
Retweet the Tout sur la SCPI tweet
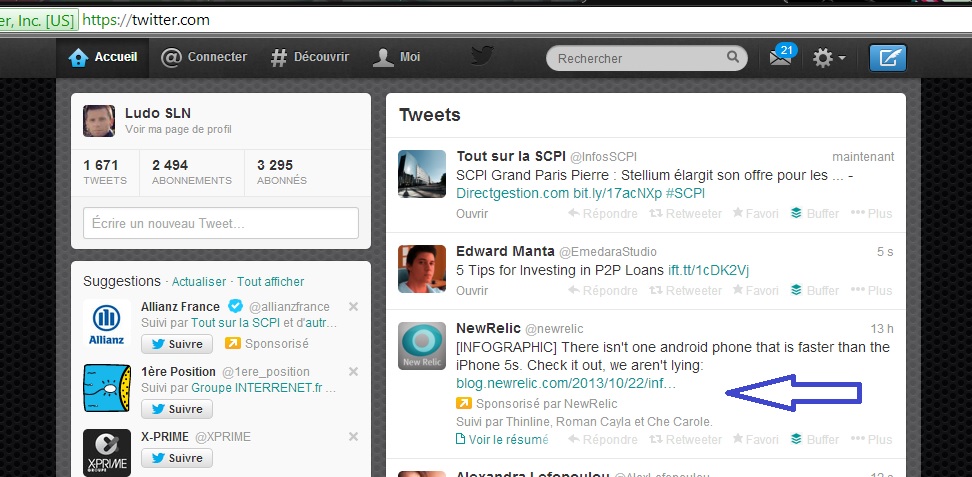pyautogui.click(x=685, y=213)
